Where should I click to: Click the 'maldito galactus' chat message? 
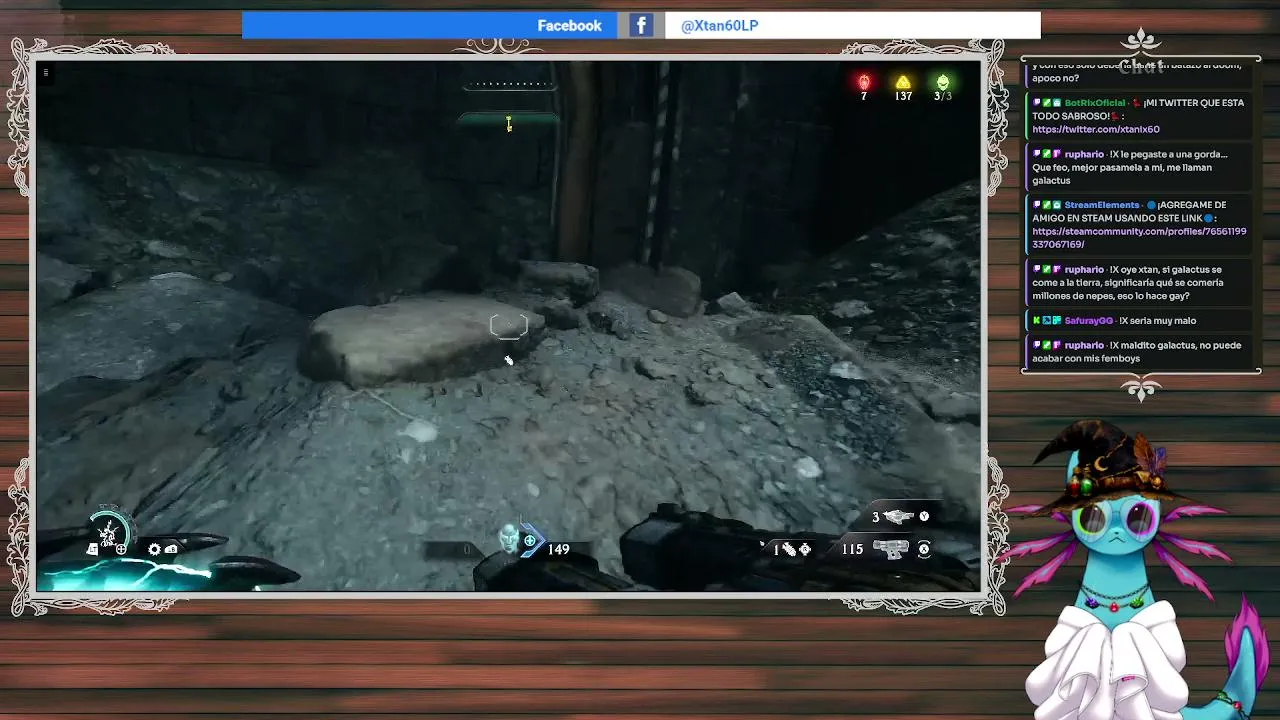coord(1136,352)
